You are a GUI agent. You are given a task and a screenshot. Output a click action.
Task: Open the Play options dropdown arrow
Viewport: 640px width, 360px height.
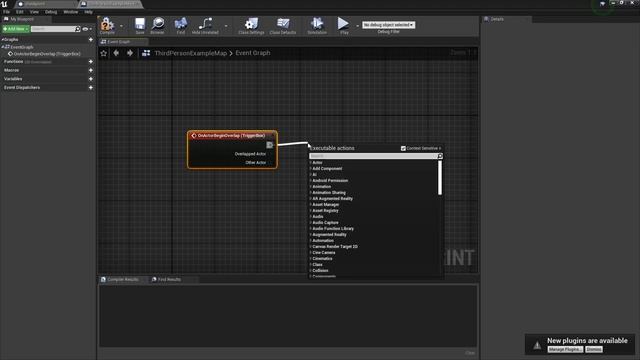pyautogui.click(x=358, y=26)
